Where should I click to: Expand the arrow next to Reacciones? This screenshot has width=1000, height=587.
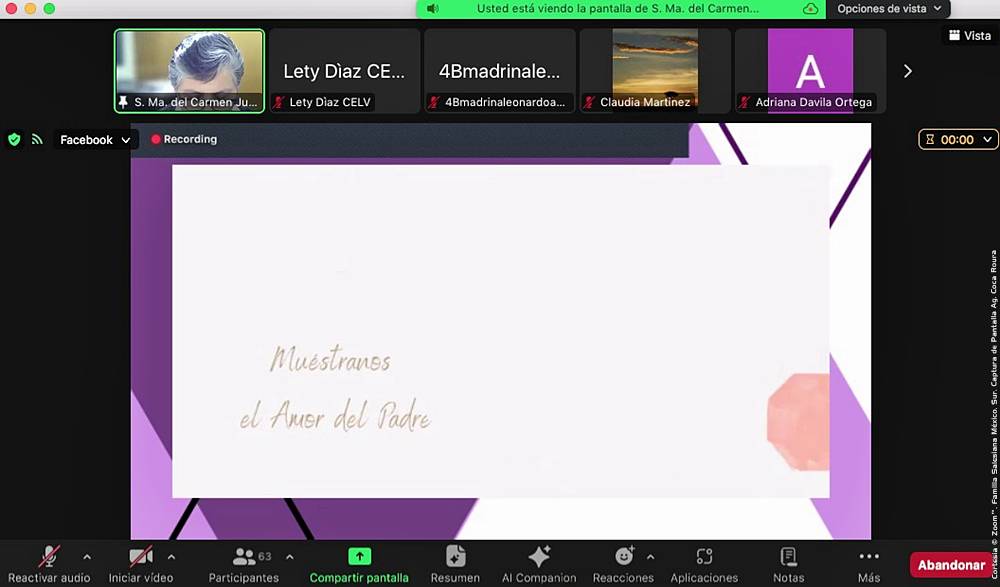[x=650, y=557]
